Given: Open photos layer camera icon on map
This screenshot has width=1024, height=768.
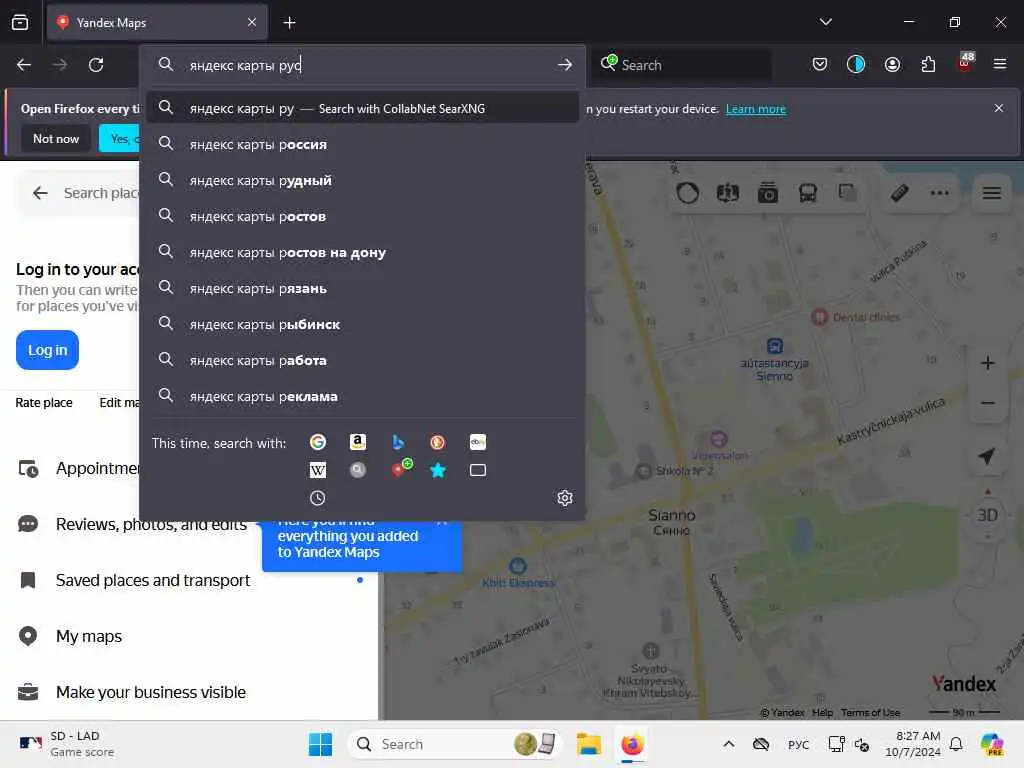Looking at the screenshot, I should click(768, 193).
